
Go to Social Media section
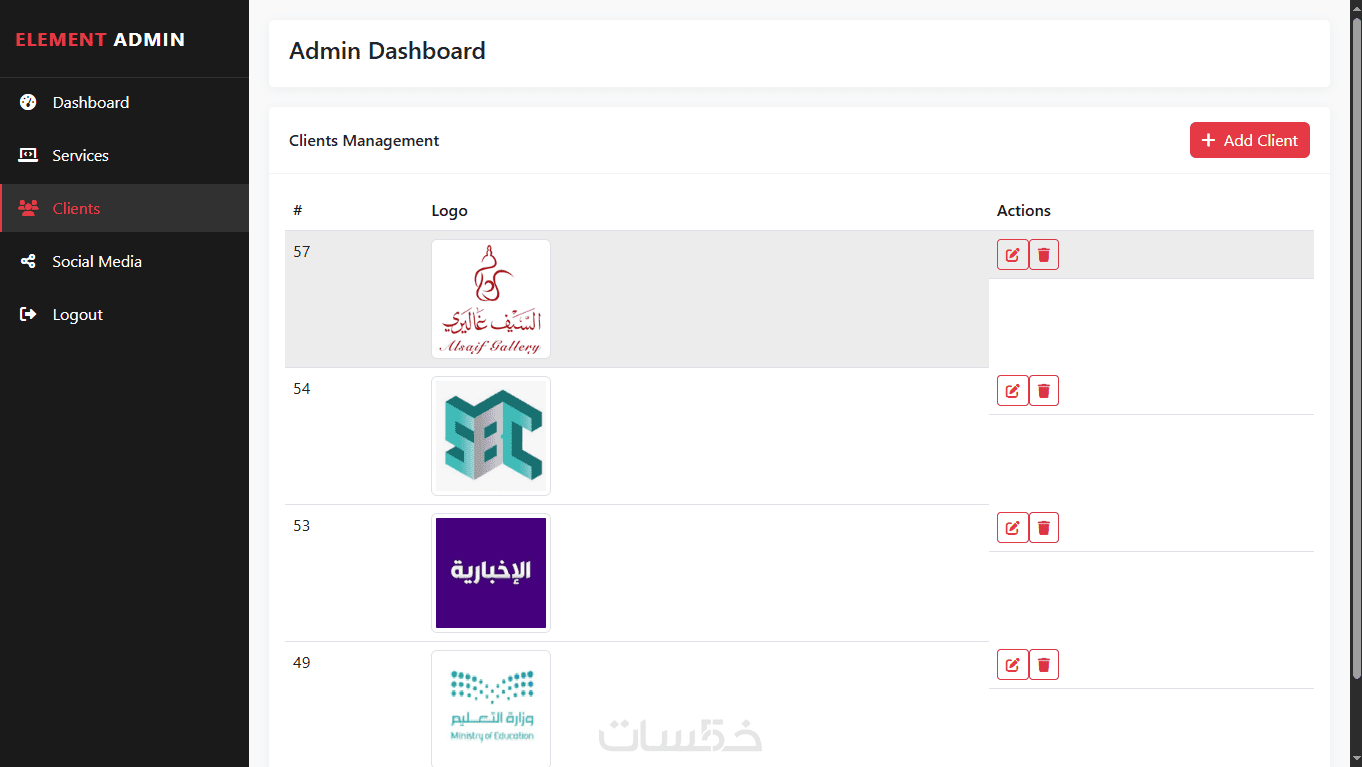pos(124,261)
